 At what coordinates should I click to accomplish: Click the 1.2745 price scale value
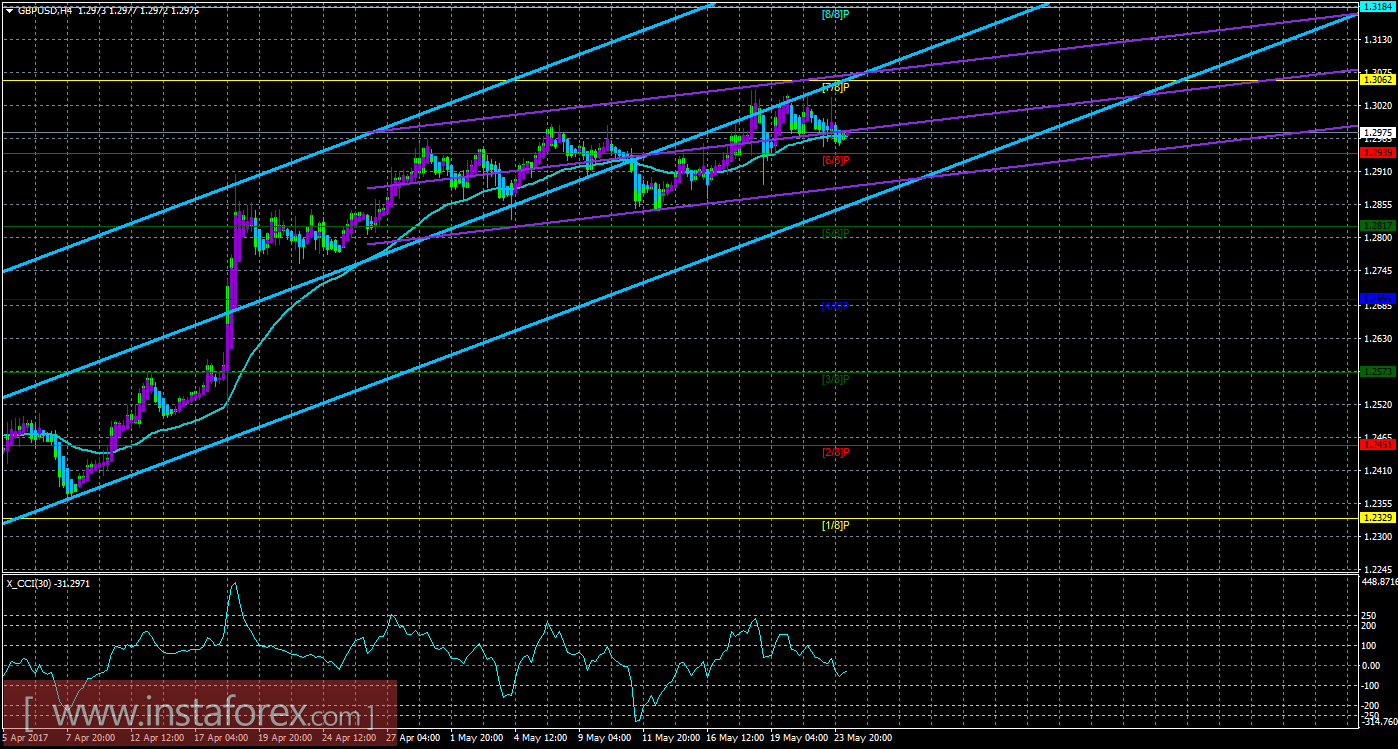(1378, 271)
